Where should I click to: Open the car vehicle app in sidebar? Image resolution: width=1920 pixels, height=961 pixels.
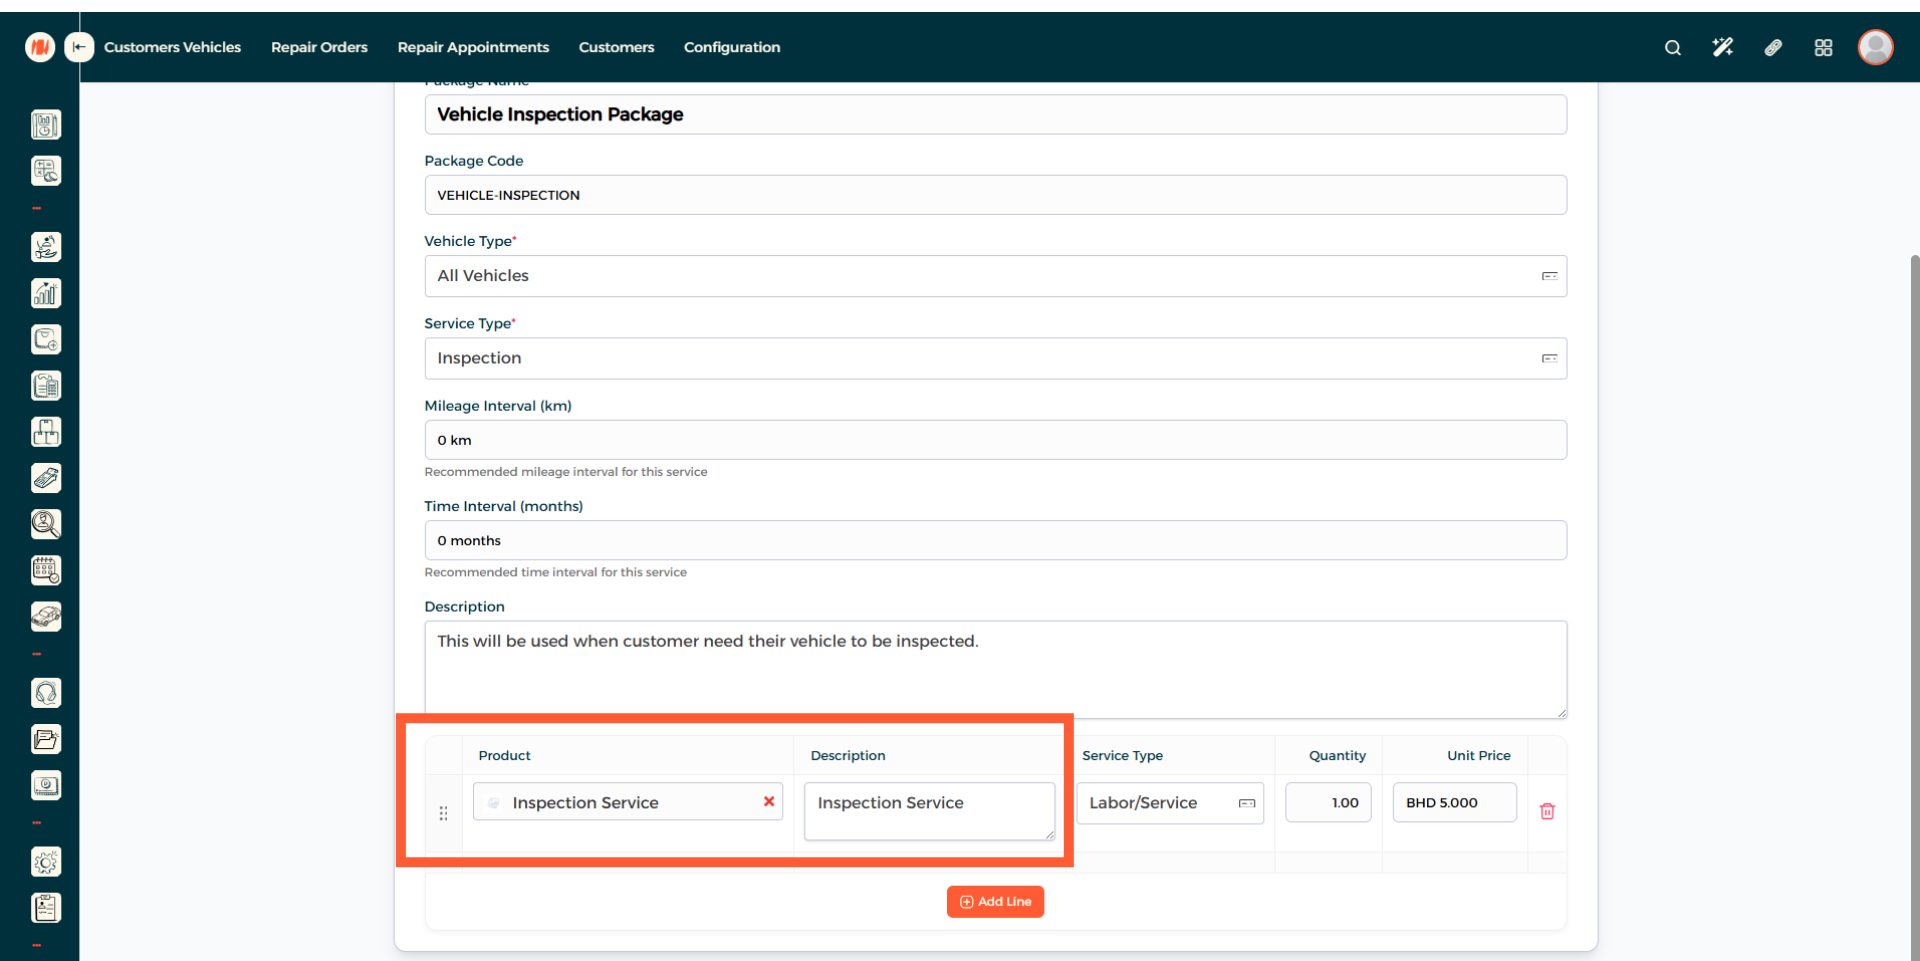(x=46, y=617)
